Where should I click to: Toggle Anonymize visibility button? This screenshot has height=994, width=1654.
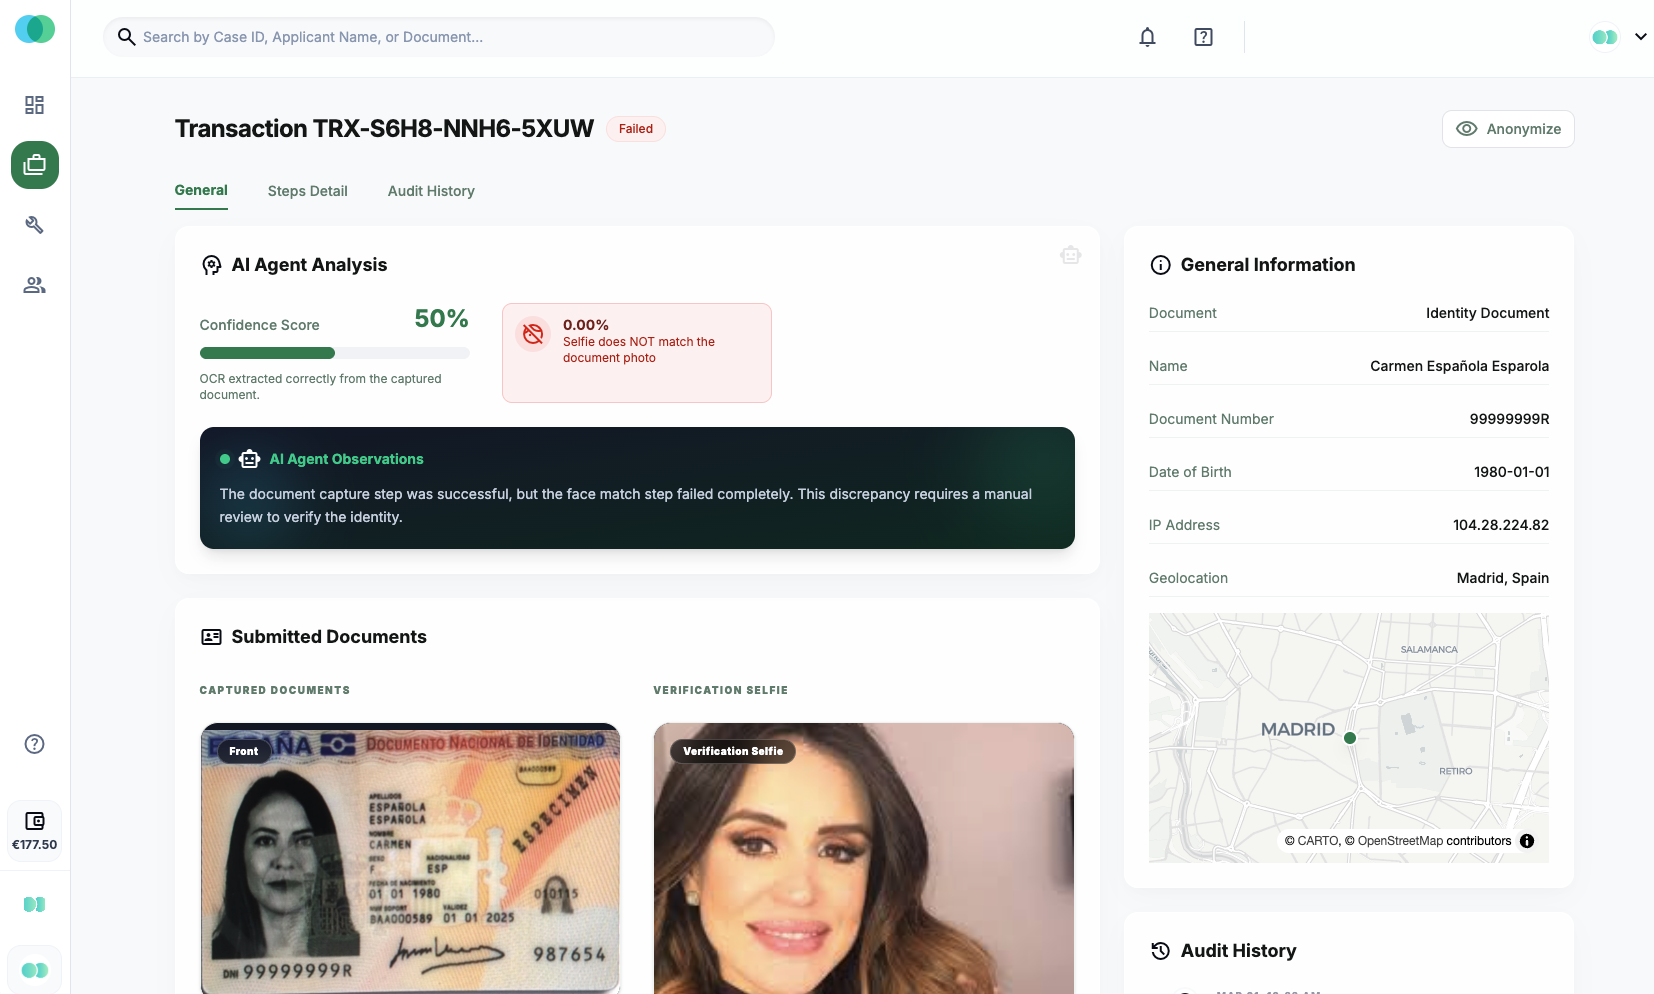[1508, 129]
